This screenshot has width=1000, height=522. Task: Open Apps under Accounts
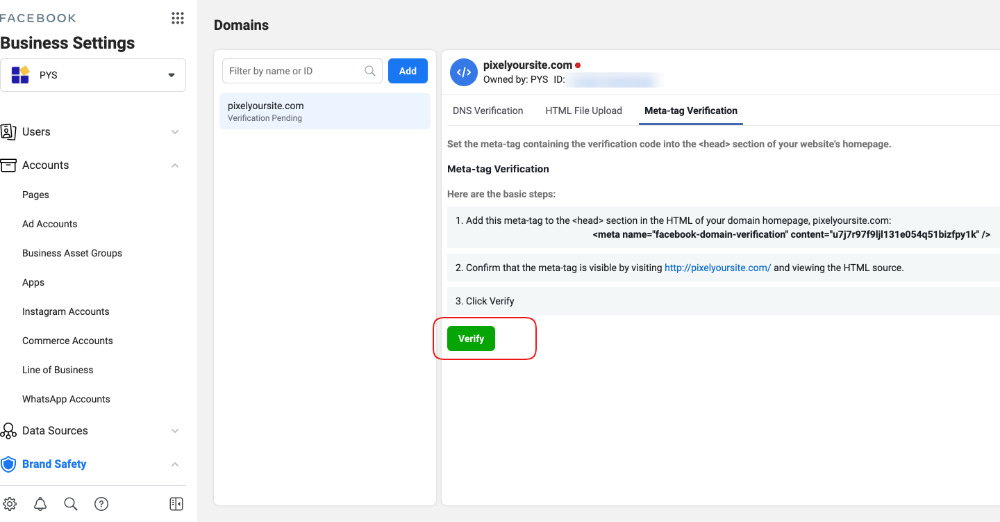coord(33,283)
